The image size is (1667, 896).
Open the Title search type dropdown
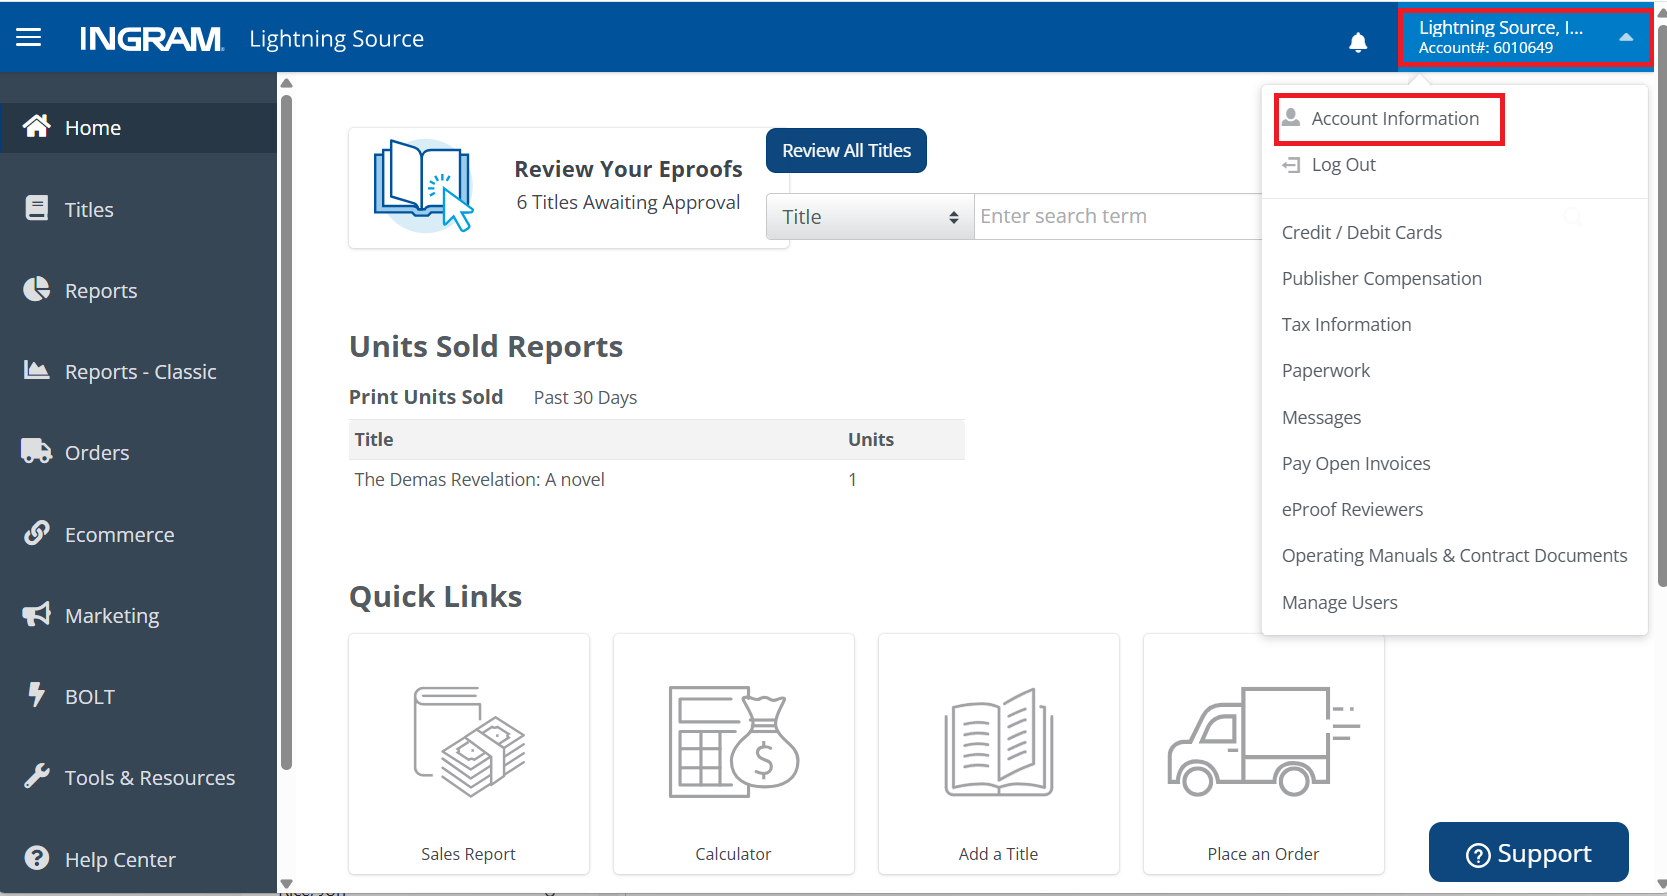pyautogui.click(x=870, y=217)
